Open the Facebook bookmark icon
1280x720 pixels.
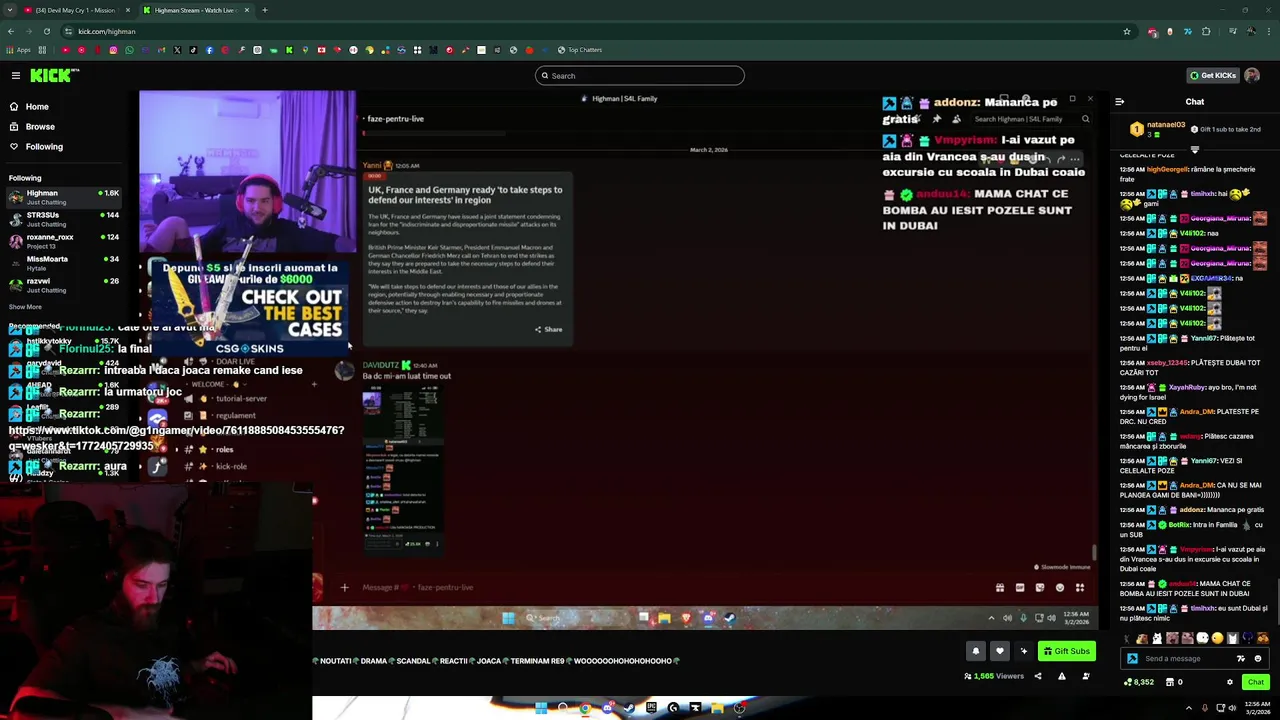click(209, 50)
